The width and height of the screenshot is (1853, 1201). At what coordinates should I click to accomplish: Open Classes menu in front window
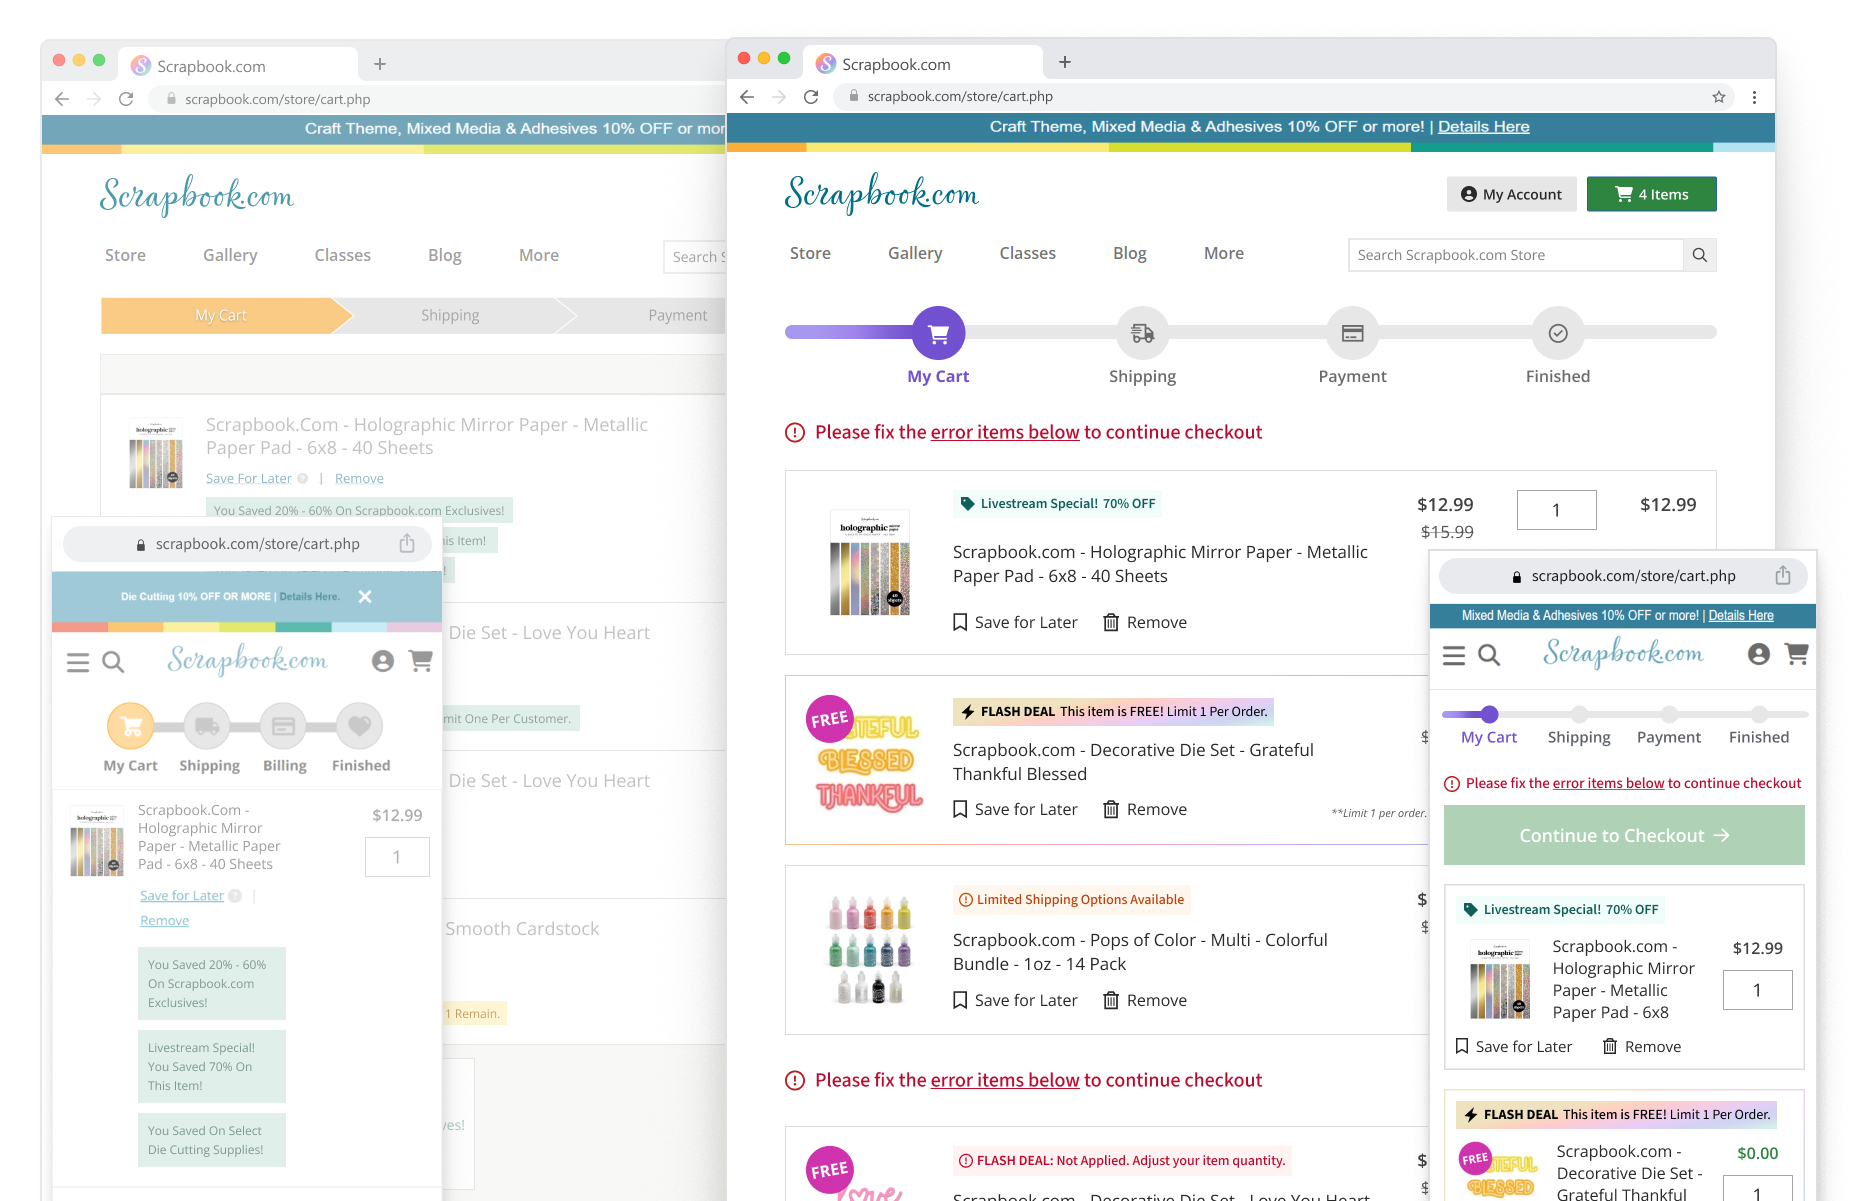(x=1027, y=254)
